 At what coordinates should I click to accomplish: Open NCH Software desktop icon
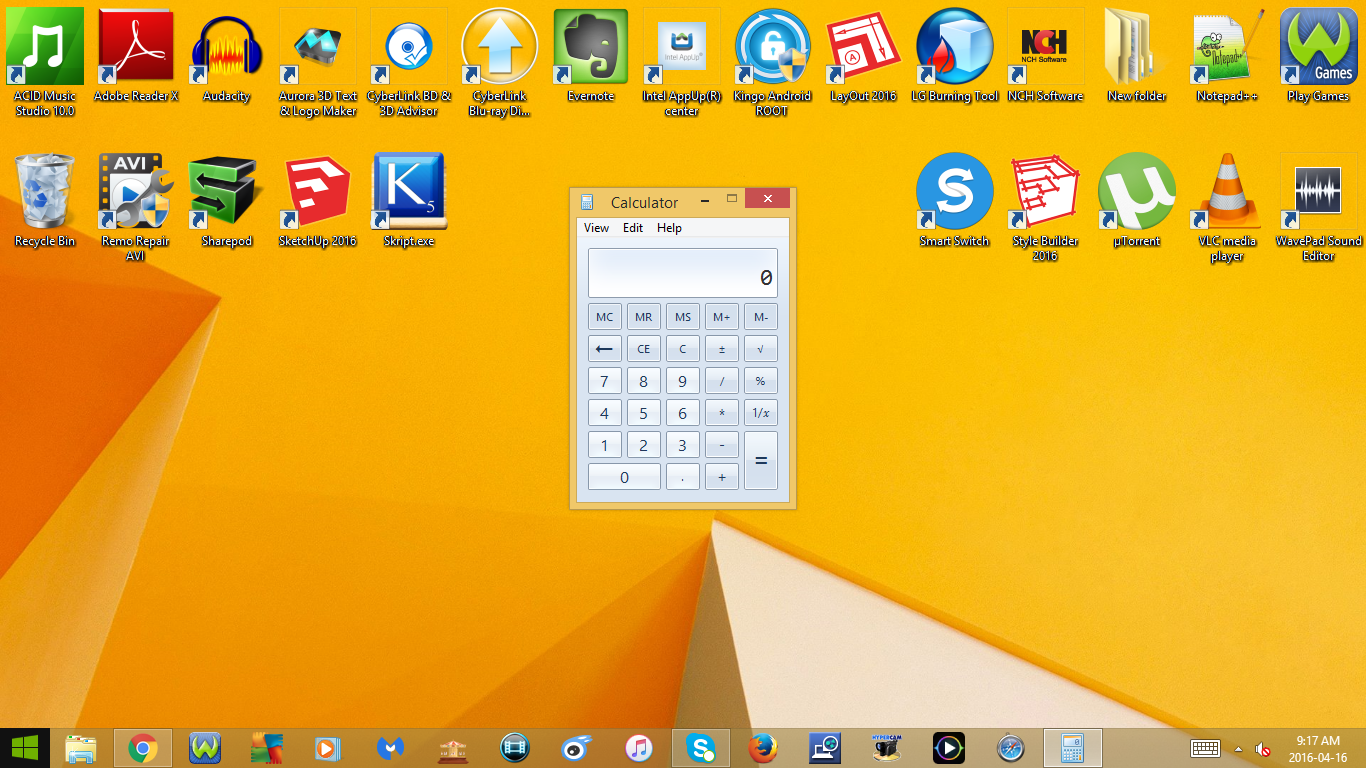pos(1046,55)
